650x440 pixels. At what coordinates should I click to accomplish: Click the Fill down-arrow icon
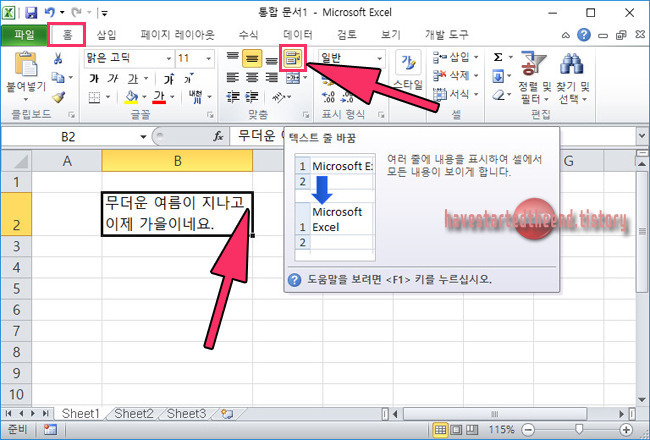point(498,76)
